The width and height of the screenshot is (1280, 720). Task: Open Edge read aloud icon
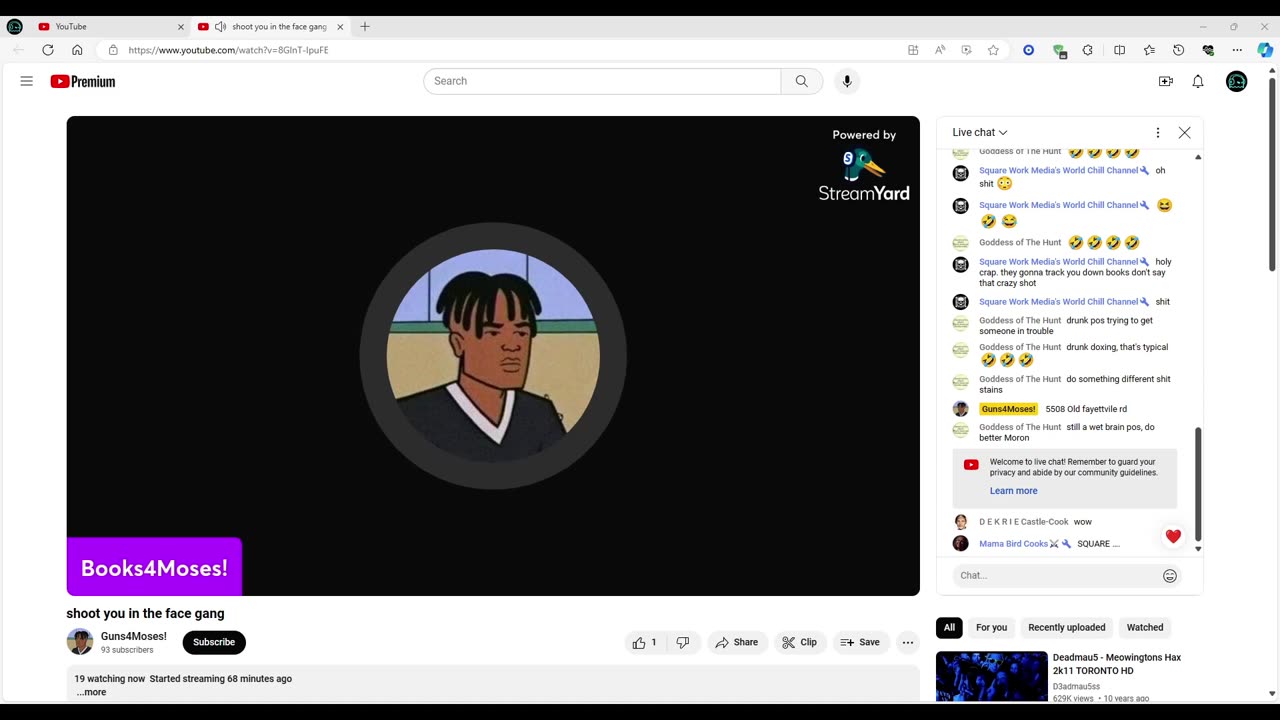940,50
